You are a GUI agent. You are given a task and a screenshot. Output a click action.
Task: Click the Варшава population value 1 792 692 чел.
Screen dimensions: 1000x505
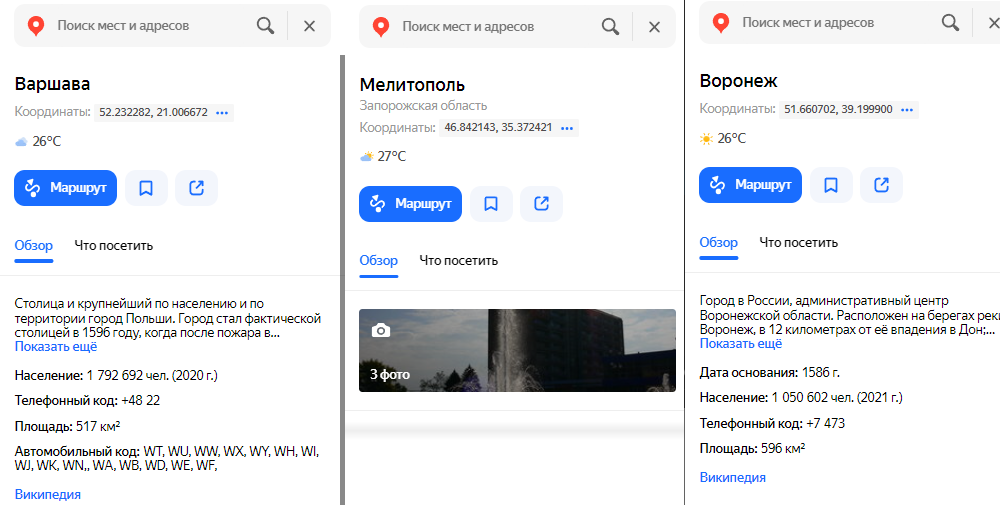pos(152,376)
